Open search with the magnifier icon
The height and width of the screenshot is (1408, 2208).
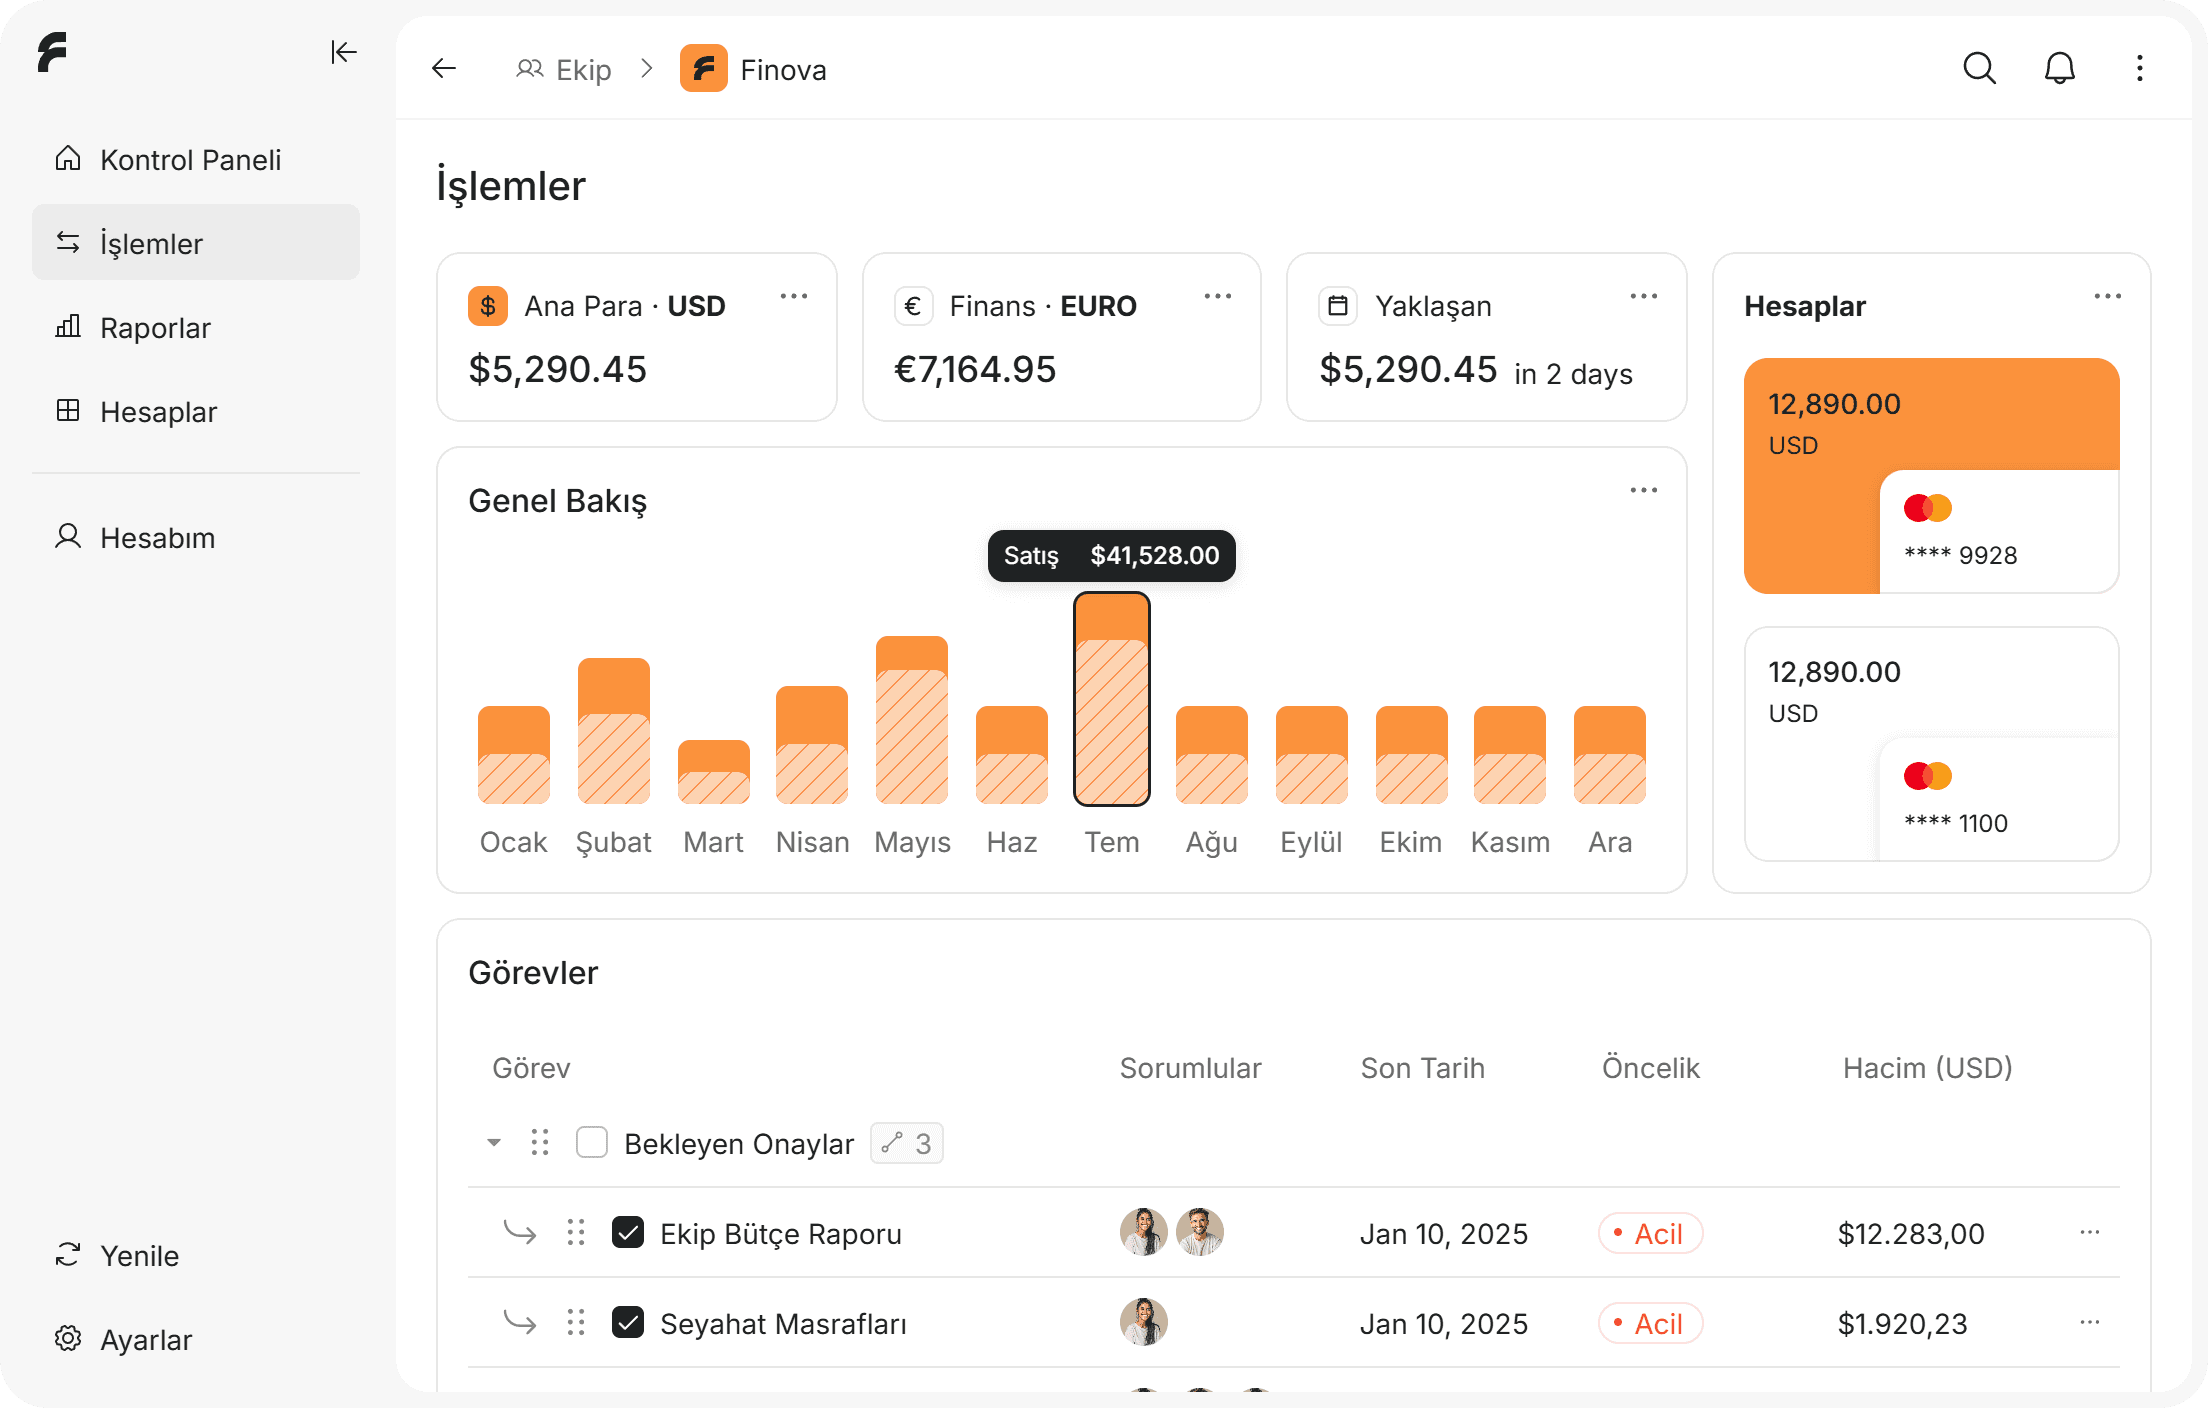pos(1979,69)
